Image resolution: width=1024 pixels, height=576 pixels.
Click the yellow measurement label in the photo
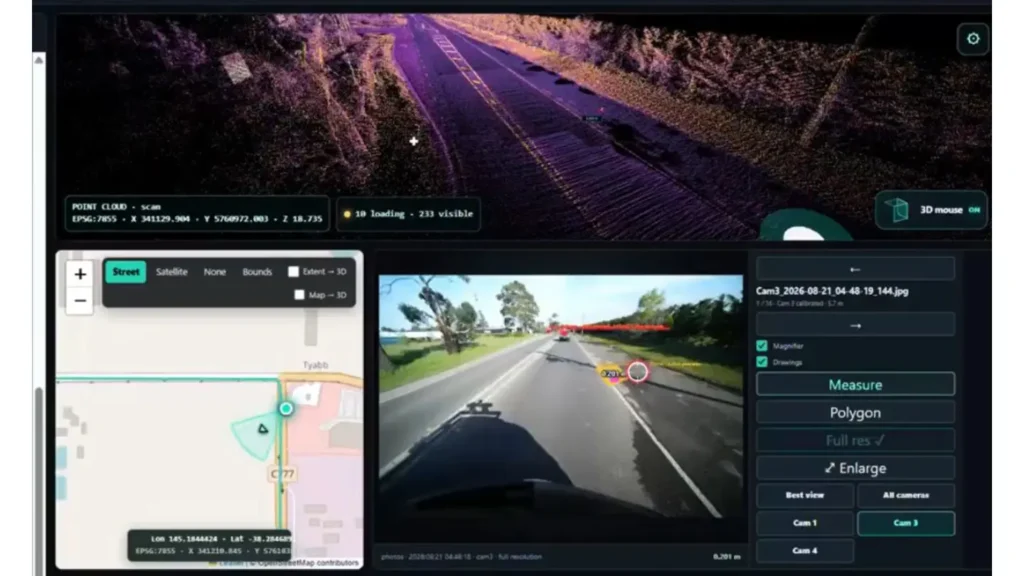pos(611,374)
